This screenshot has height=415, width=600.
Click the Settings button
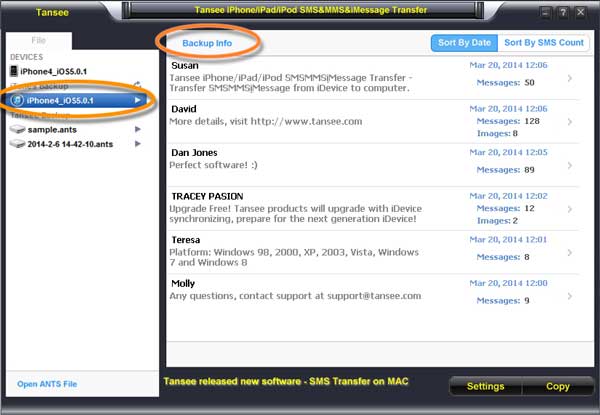tap(485, 386)
